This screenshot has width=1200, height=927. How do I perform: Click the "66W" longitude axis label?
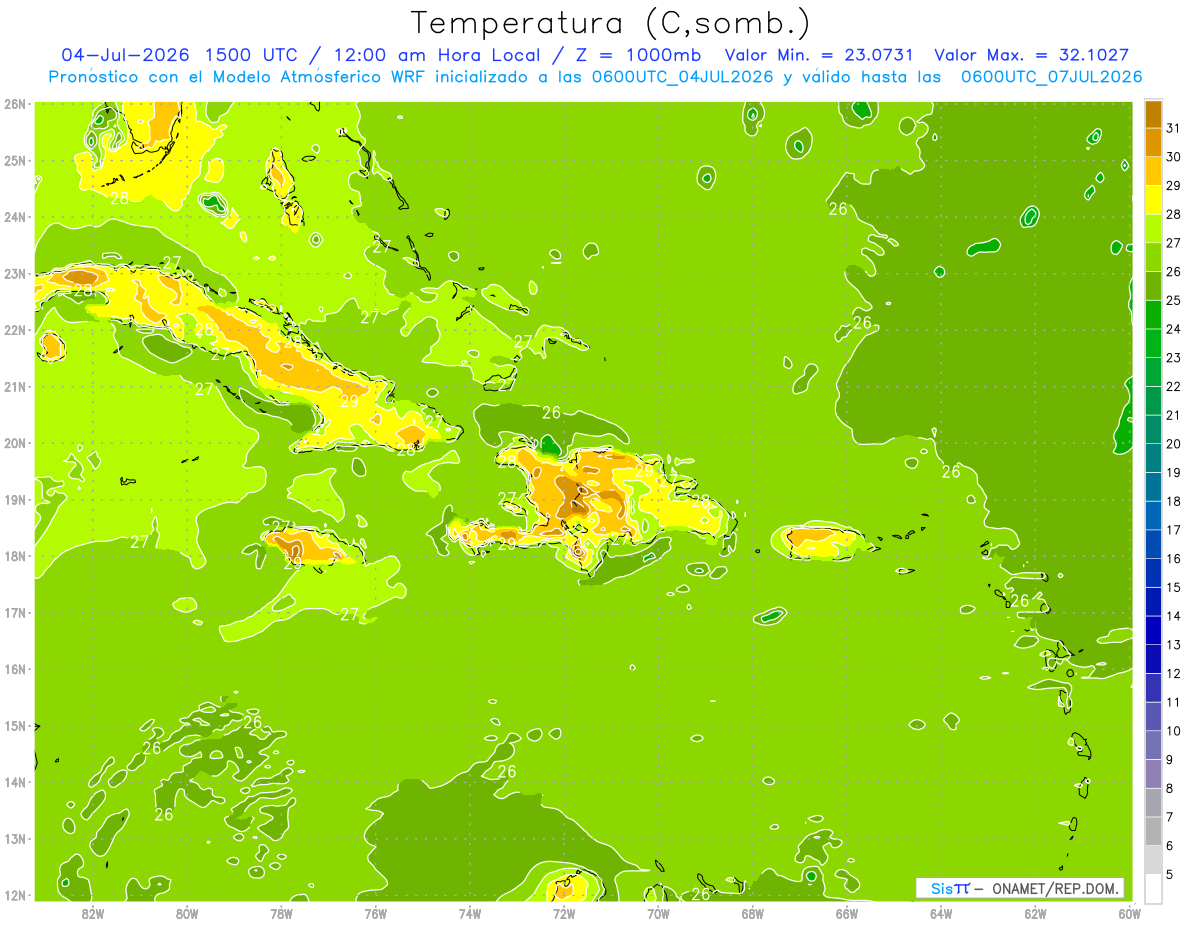(847, 913)
